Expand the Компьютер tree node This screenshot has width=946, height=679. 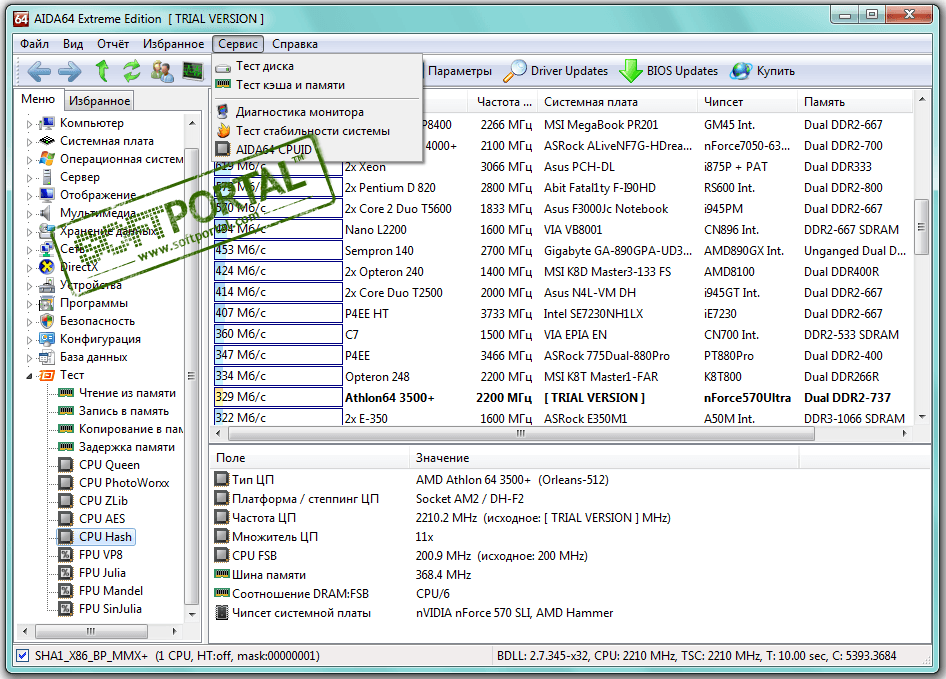[x=29, y=124]
